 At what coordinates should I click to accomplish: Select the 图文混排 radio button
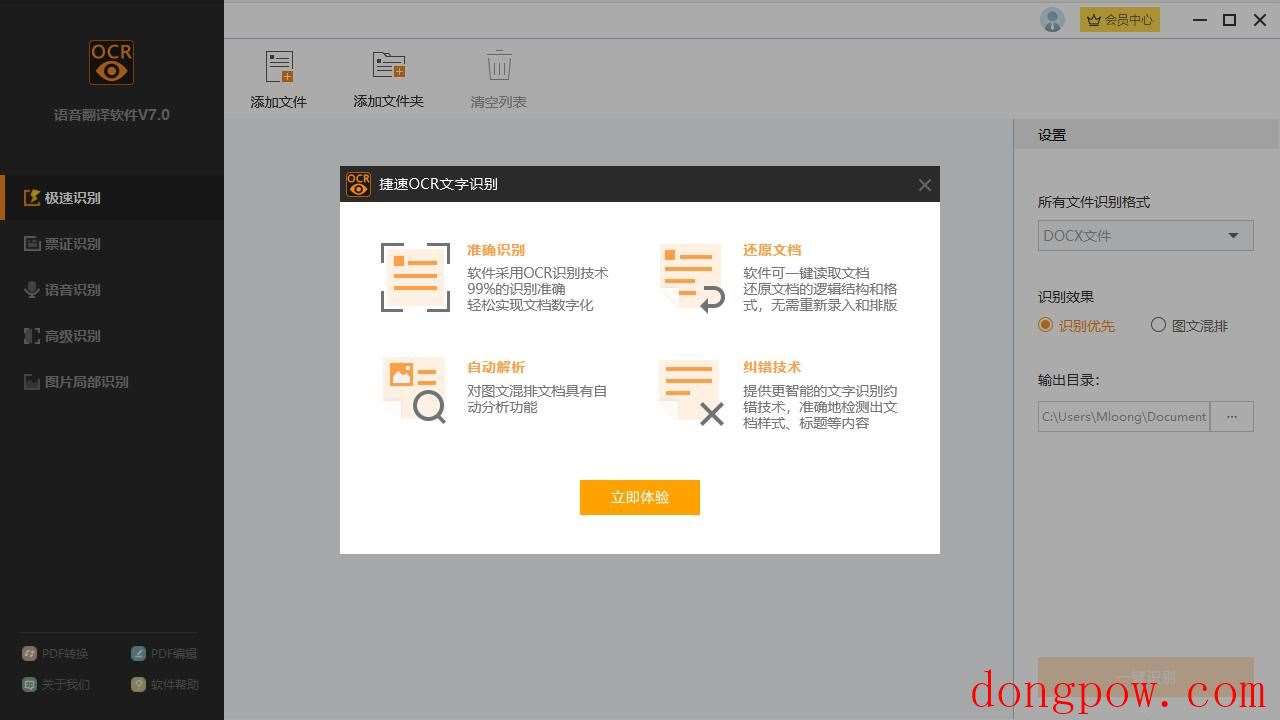(x=1158, y=325)
